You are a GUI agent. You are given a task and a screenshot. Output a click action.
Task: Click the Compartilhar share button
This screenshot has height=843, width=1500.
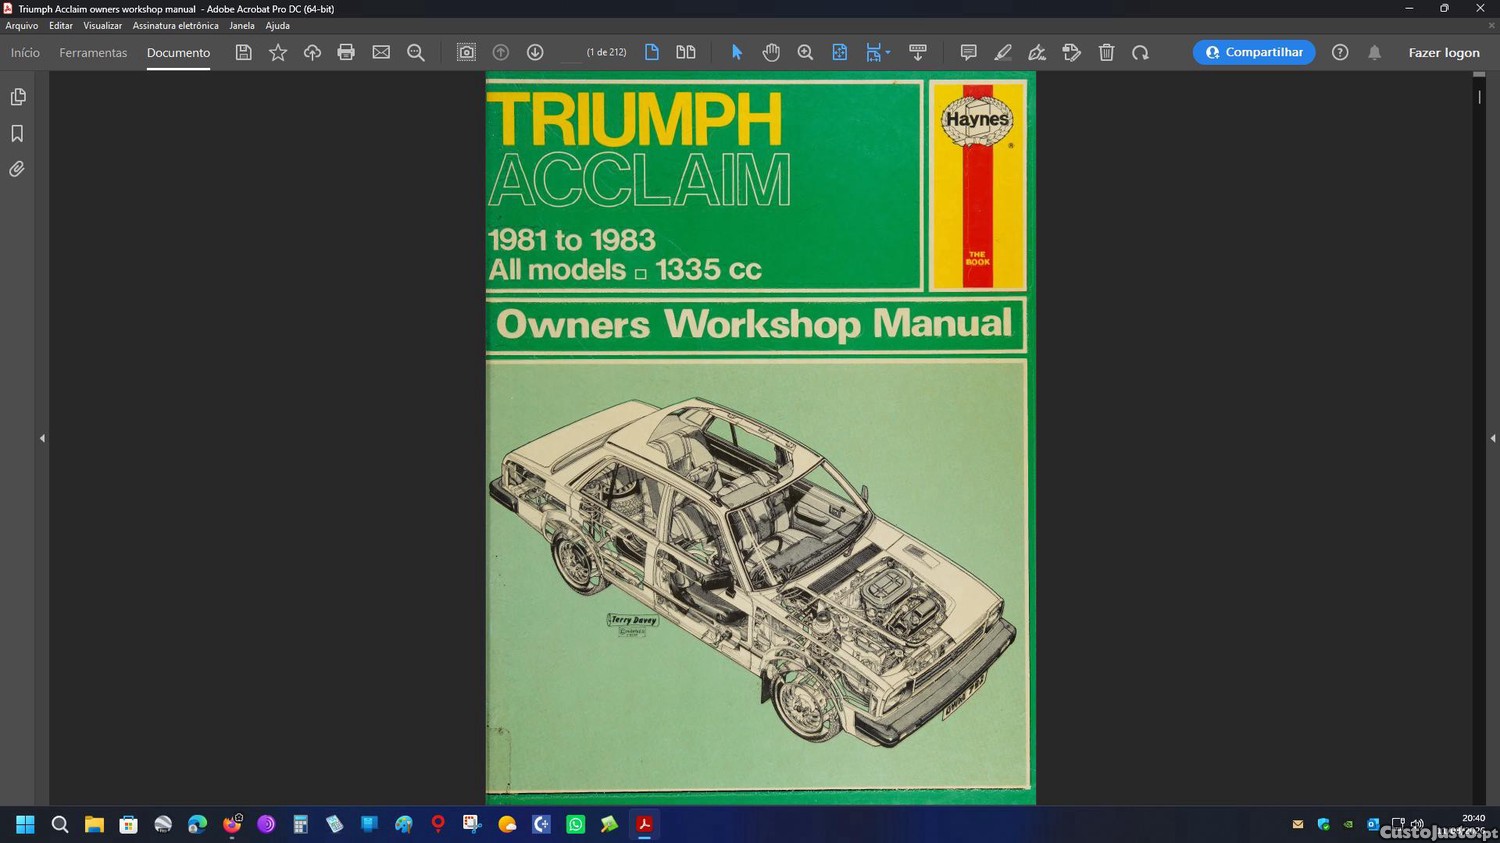(x=1254, y=52)
